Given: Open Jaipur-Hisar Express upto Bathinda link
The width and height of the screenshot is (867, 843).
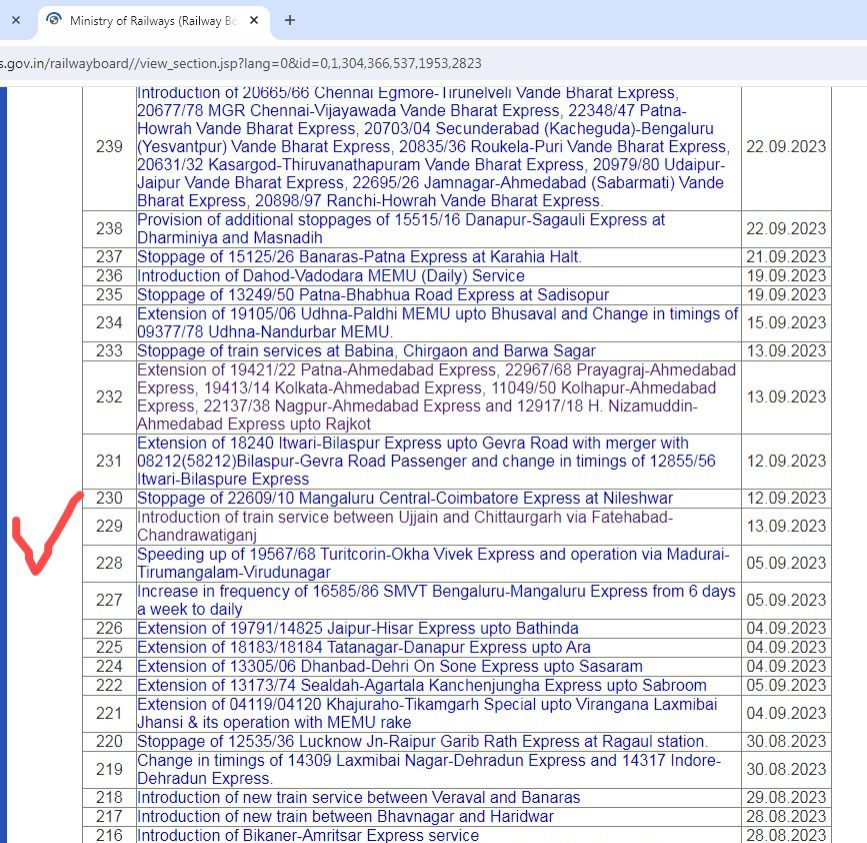Looking at the screenshot, I should (358, 629).
